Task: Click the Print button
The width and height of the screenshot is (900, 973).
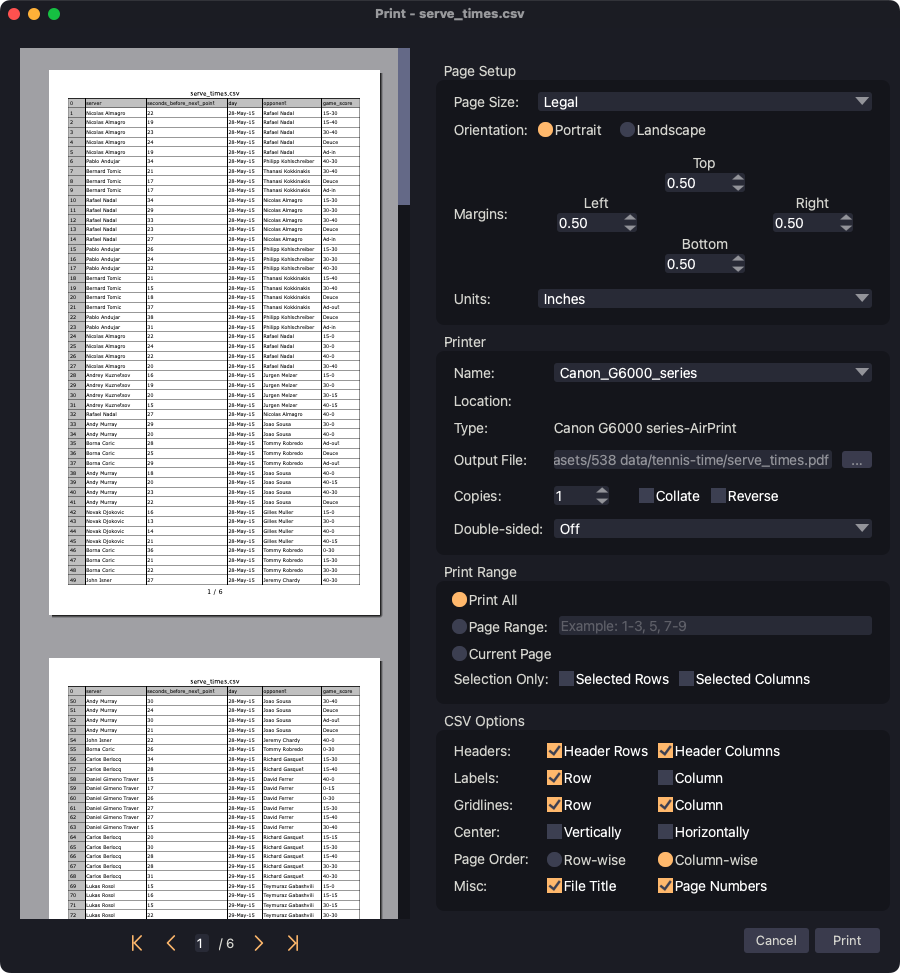Action: (847, 940)
